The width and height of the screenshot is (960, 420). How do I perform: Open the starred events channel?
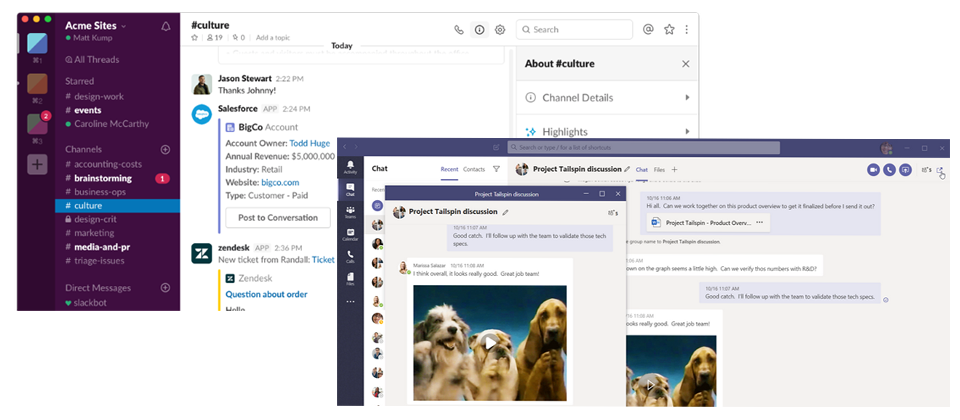[83, 110]
